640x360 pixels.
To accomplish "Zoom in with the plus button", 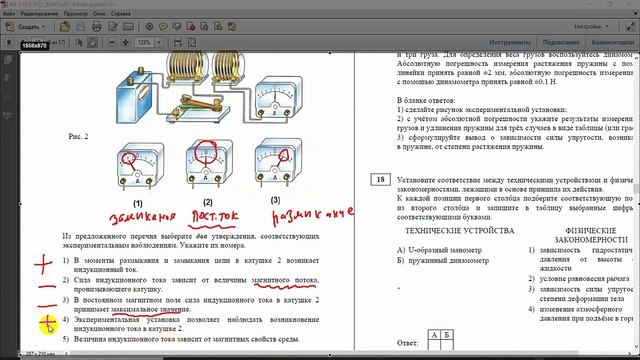I will (125, 42).
